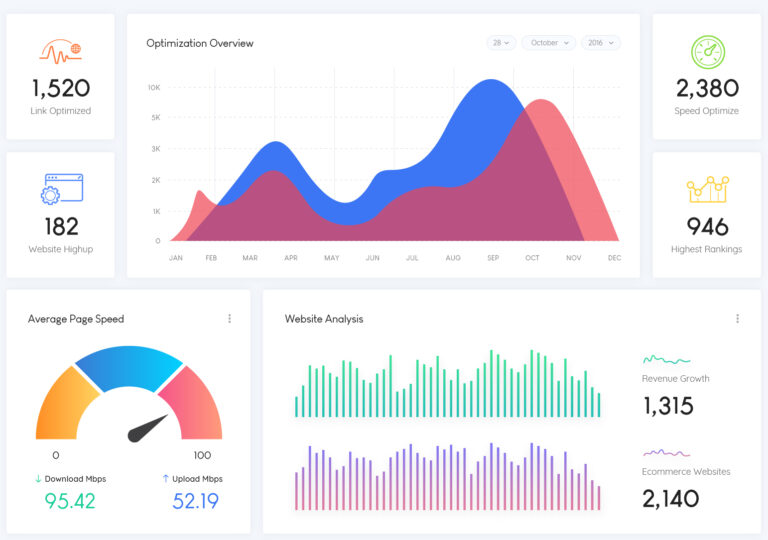The height and width of the screenshot is (540, 768).
Task: Click the yellow Highest Rankings chart icon
Action: (707, 189)
